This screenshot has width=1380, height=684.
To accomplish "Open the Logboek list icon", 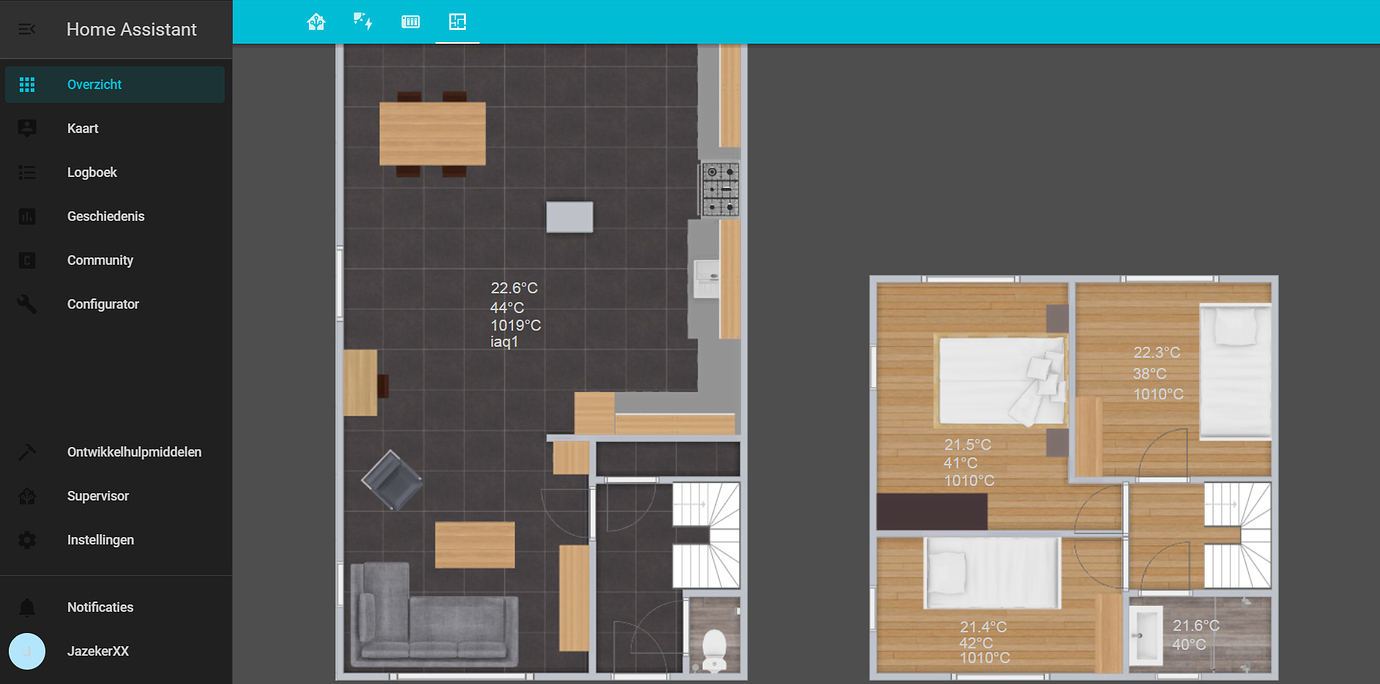I will [26, 172].
